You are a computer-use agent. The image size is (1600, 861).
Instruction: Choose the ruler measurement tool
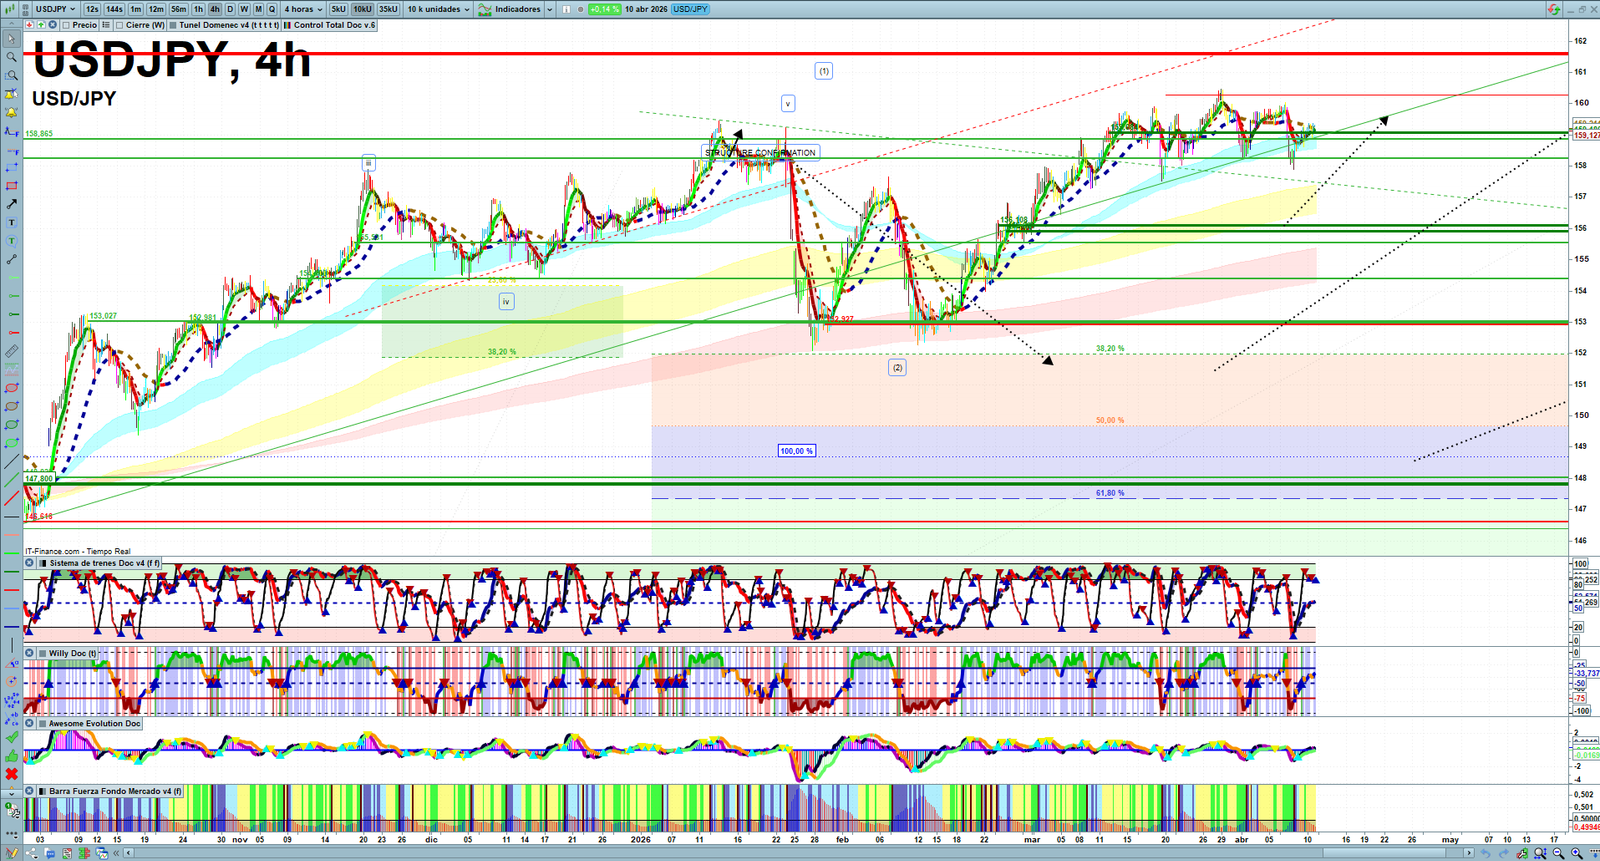12,352
